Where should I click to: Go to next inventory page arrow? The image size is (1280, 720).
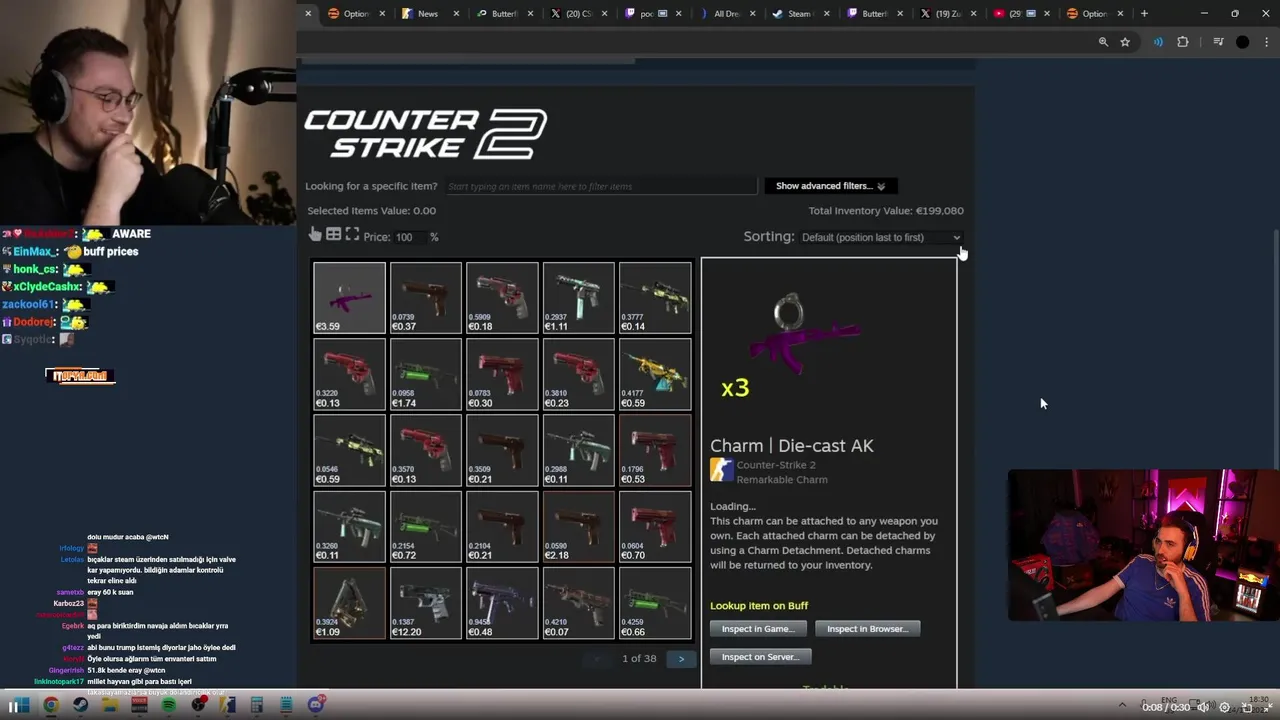click(681, 659)
